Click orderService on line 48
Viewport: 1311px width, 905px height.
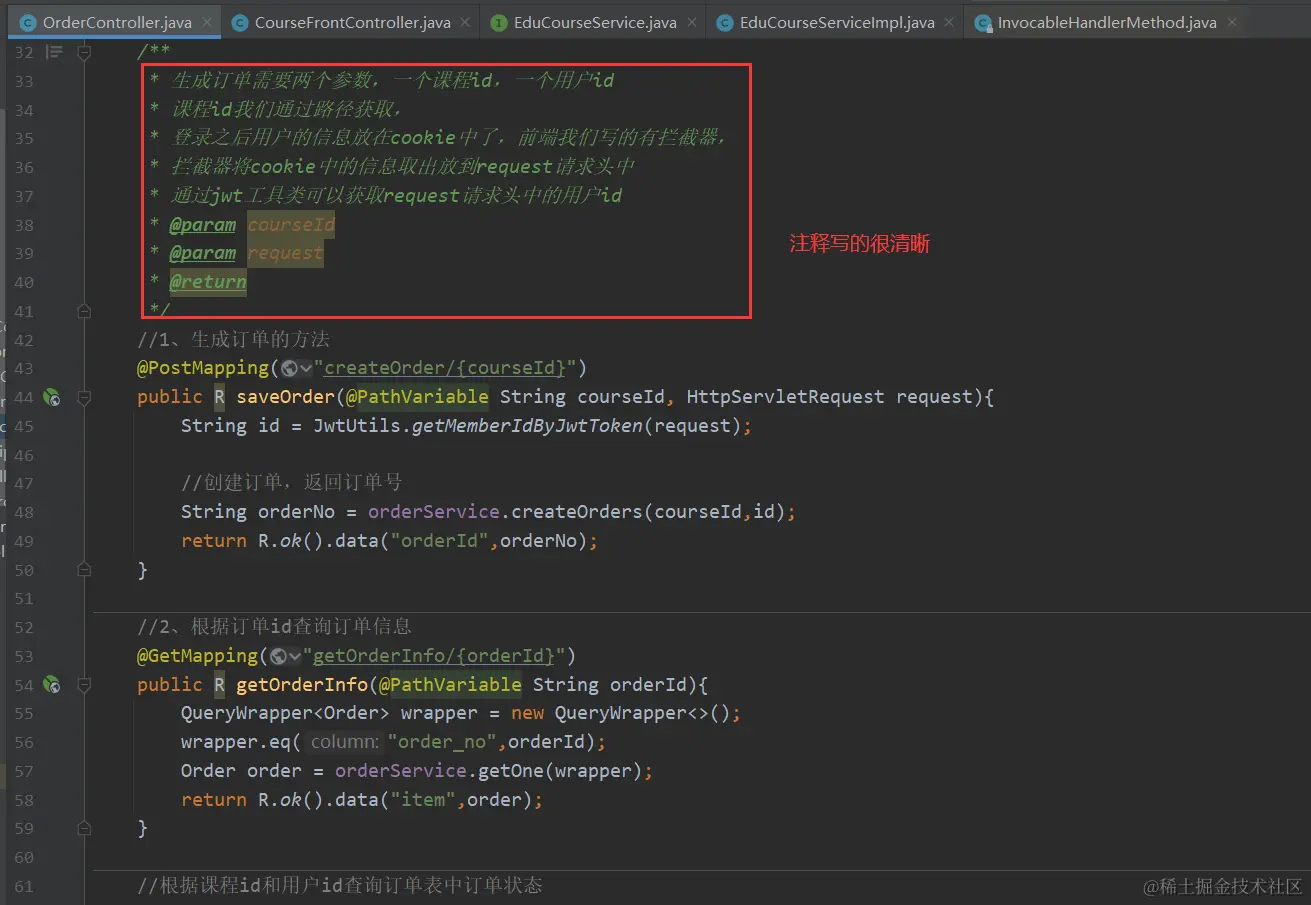pos(434,512)
